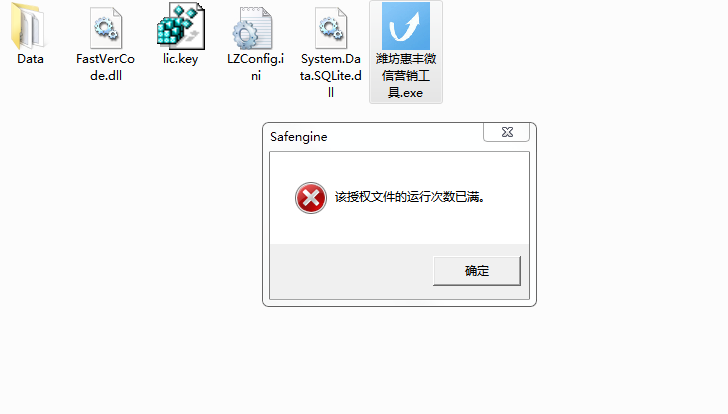Select the System.Data.SQLite.dll file icon
This screenshot has width=728, height=414.
tap(331, 27)
